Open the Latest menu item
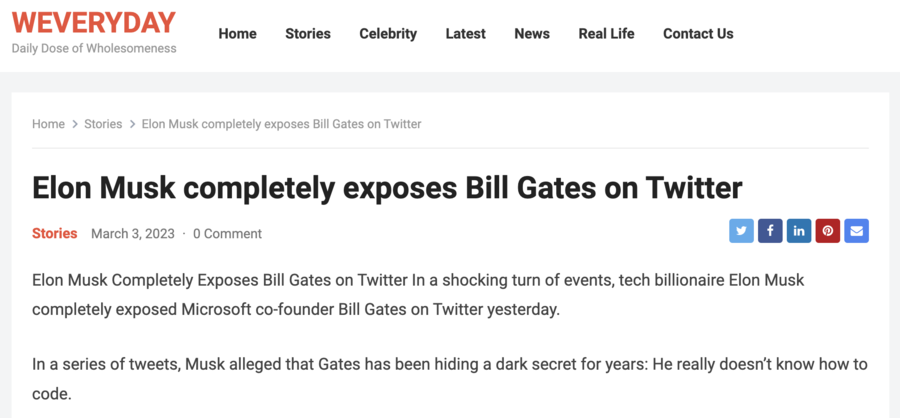This screenshot has height=418, width=900. click(x=465, y=34)
